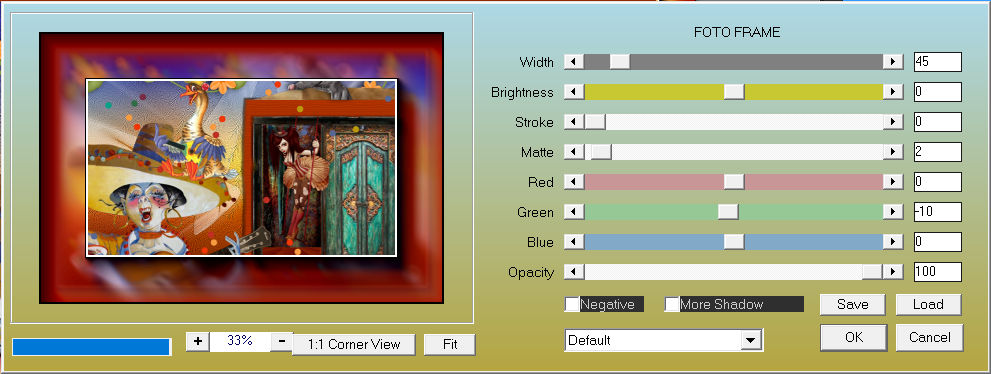
Task: Click the Width slider right arrow
Action: tap(893, 62)
